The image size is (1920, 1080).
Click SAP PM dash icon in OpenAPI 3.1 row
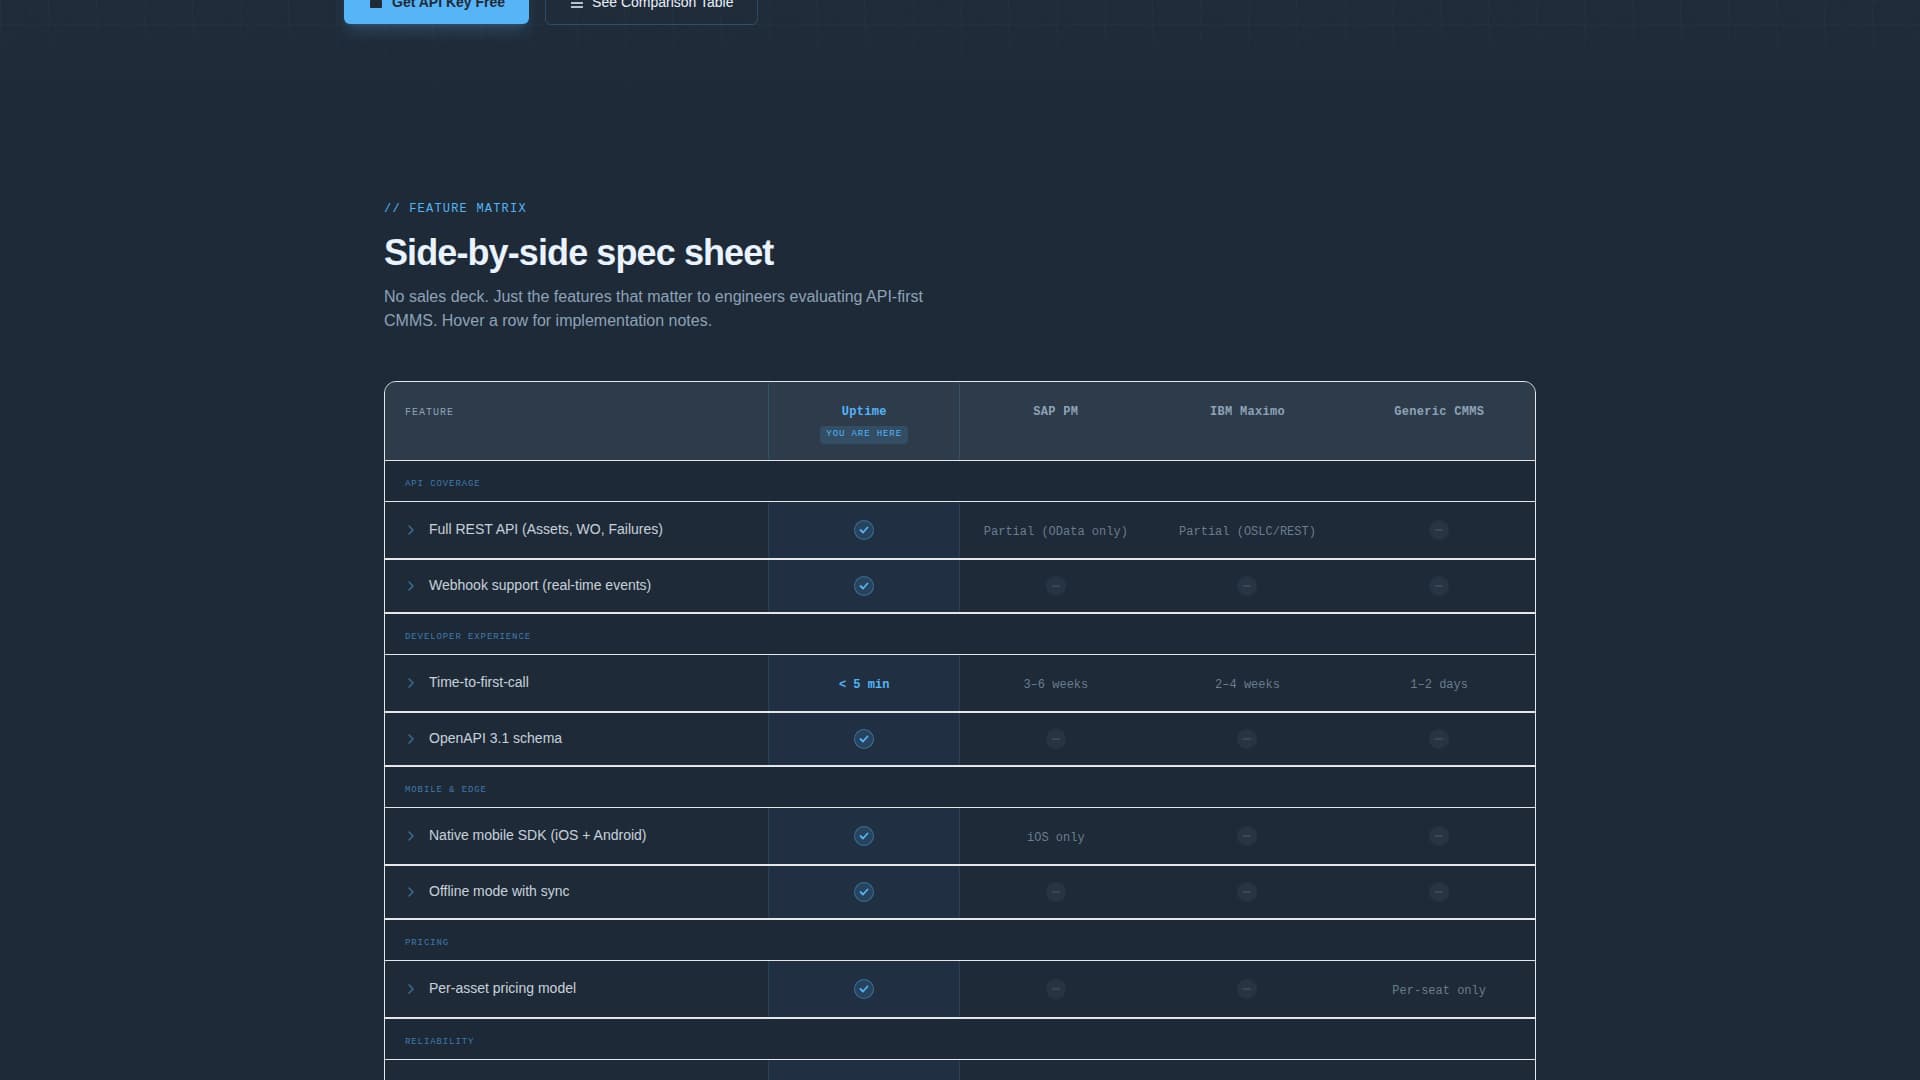click(x=1056, y=739)
